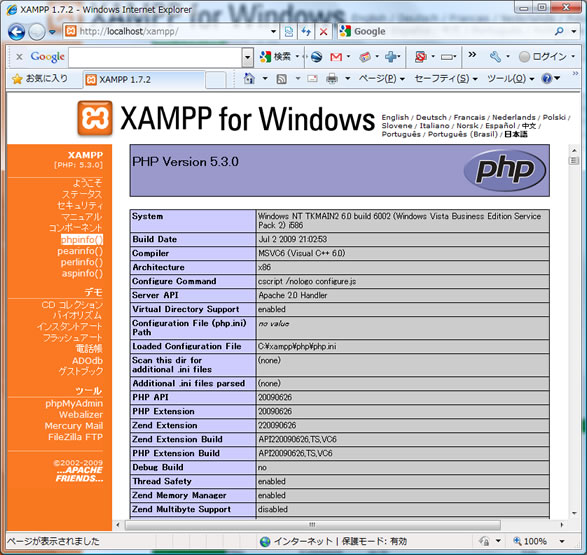The width and height of the screenshot is (587, 555).
Task: Click the bookmarks tag icon on Google Toolbar
Action: pyautogui.click(x=365, y=57)
